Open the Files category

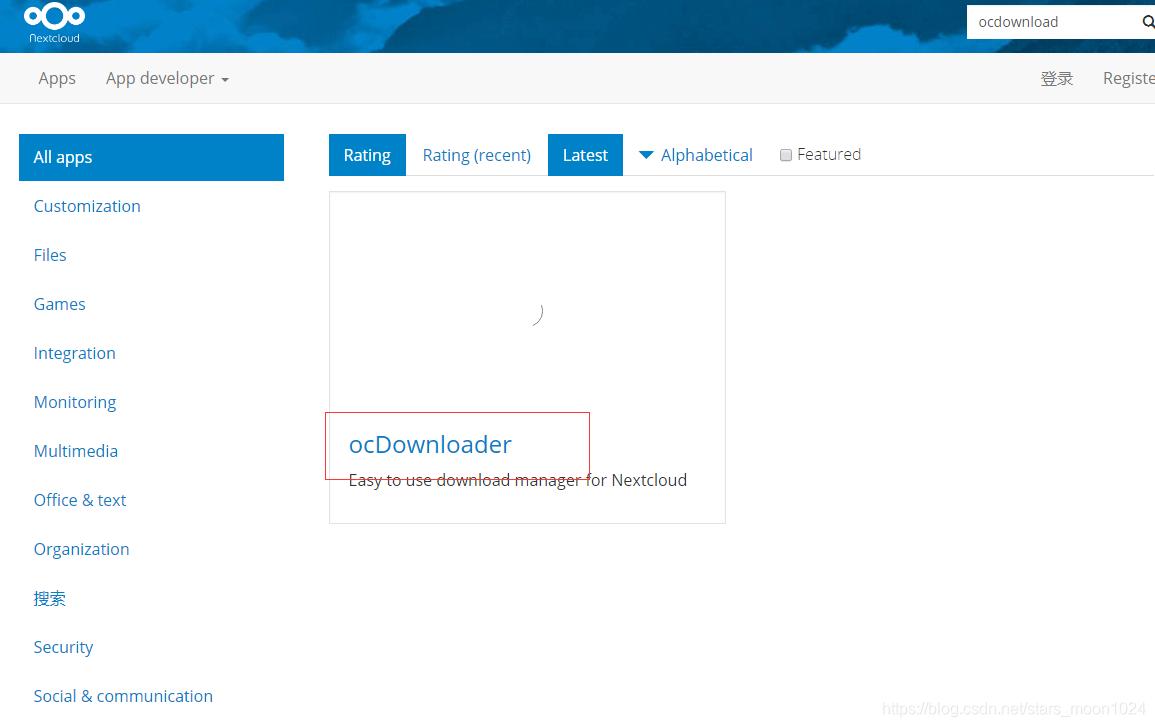pos(50,255)
